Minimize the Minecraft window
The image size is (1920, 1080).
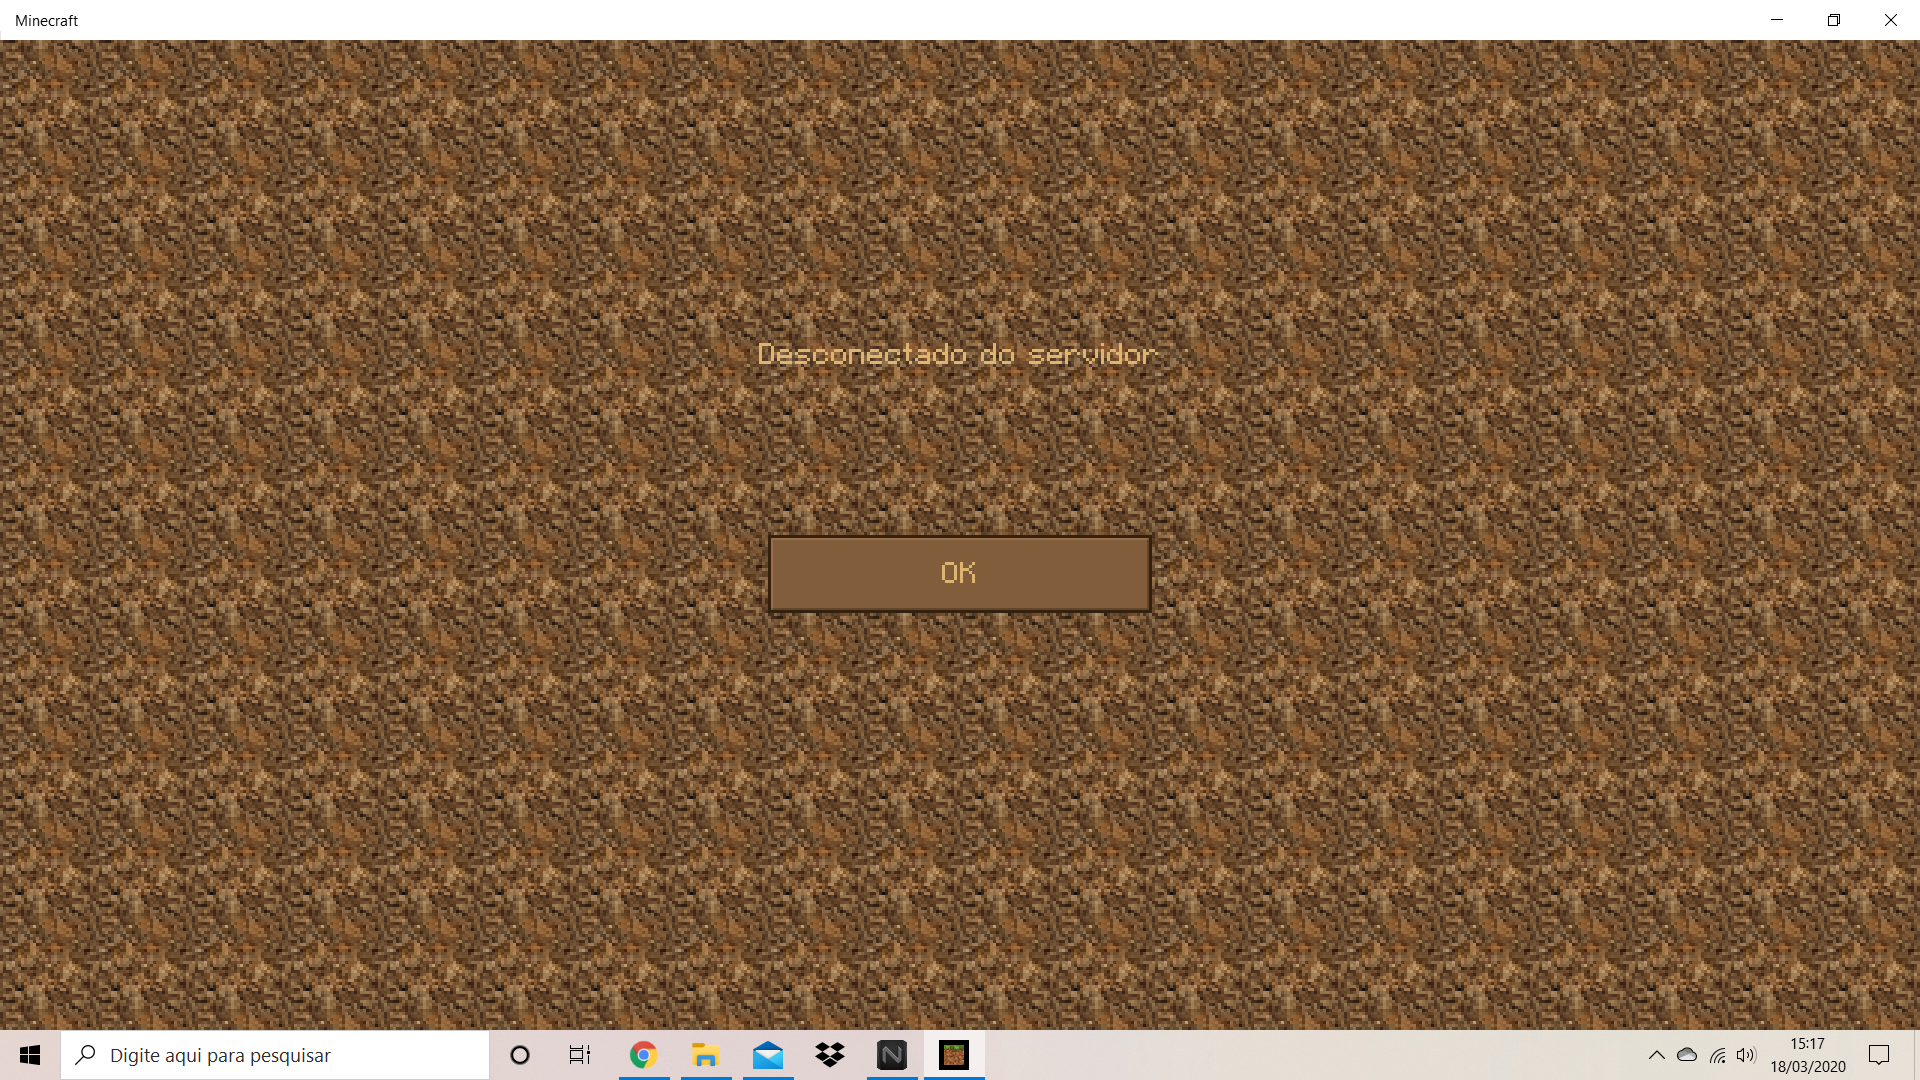[1777, 20]
